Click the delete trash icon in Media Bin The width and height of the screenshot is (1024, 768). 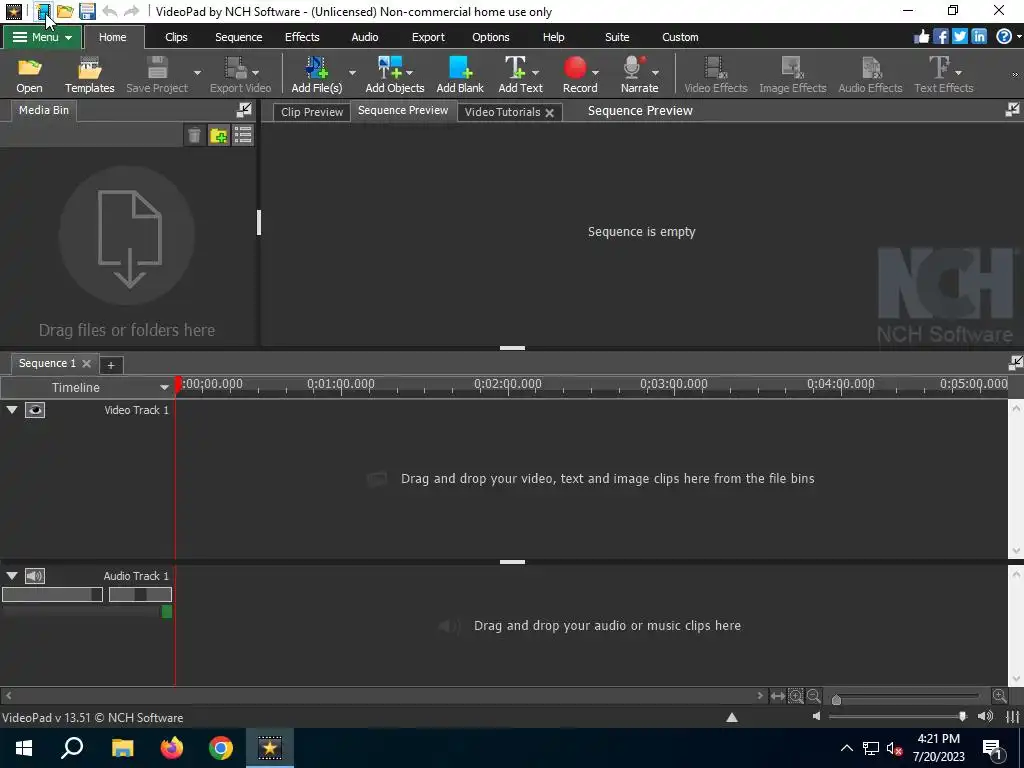click(x=194, y=135)
